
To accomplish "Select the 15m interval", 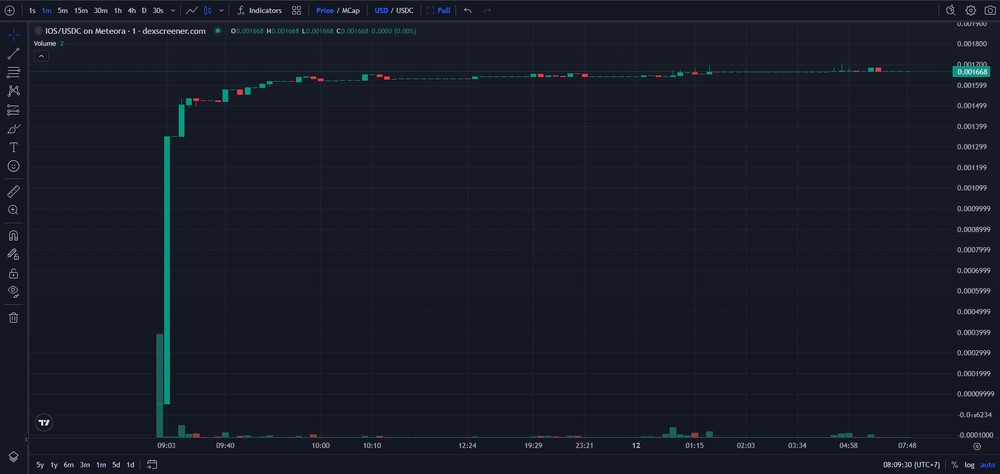I will pyautogui.click(x=80, y=11).
